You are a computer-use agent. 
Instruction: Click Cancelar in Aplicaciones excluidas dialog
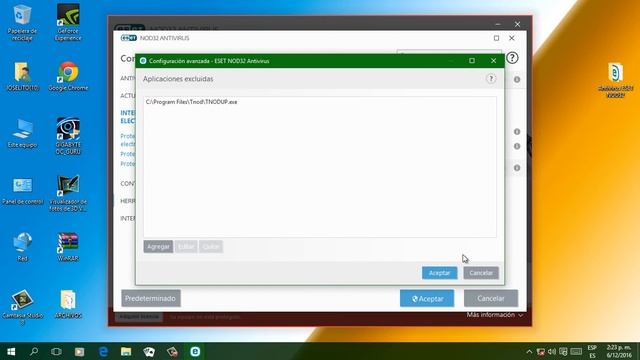pos(481,273)
